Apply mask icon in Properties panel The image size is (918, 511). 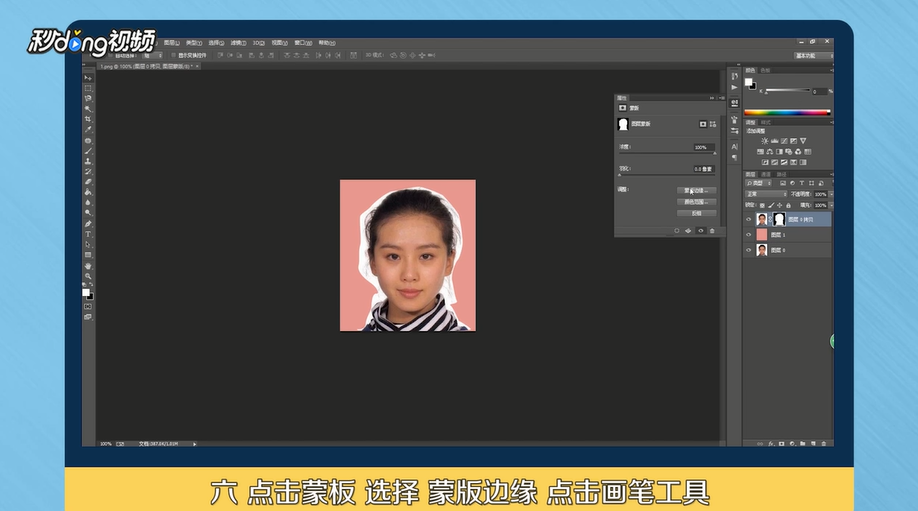[x=688, y=231]
